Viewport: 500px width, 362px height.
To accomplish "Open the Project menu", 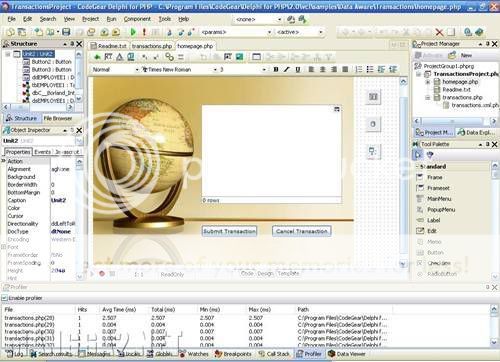I will click(91, 19).
